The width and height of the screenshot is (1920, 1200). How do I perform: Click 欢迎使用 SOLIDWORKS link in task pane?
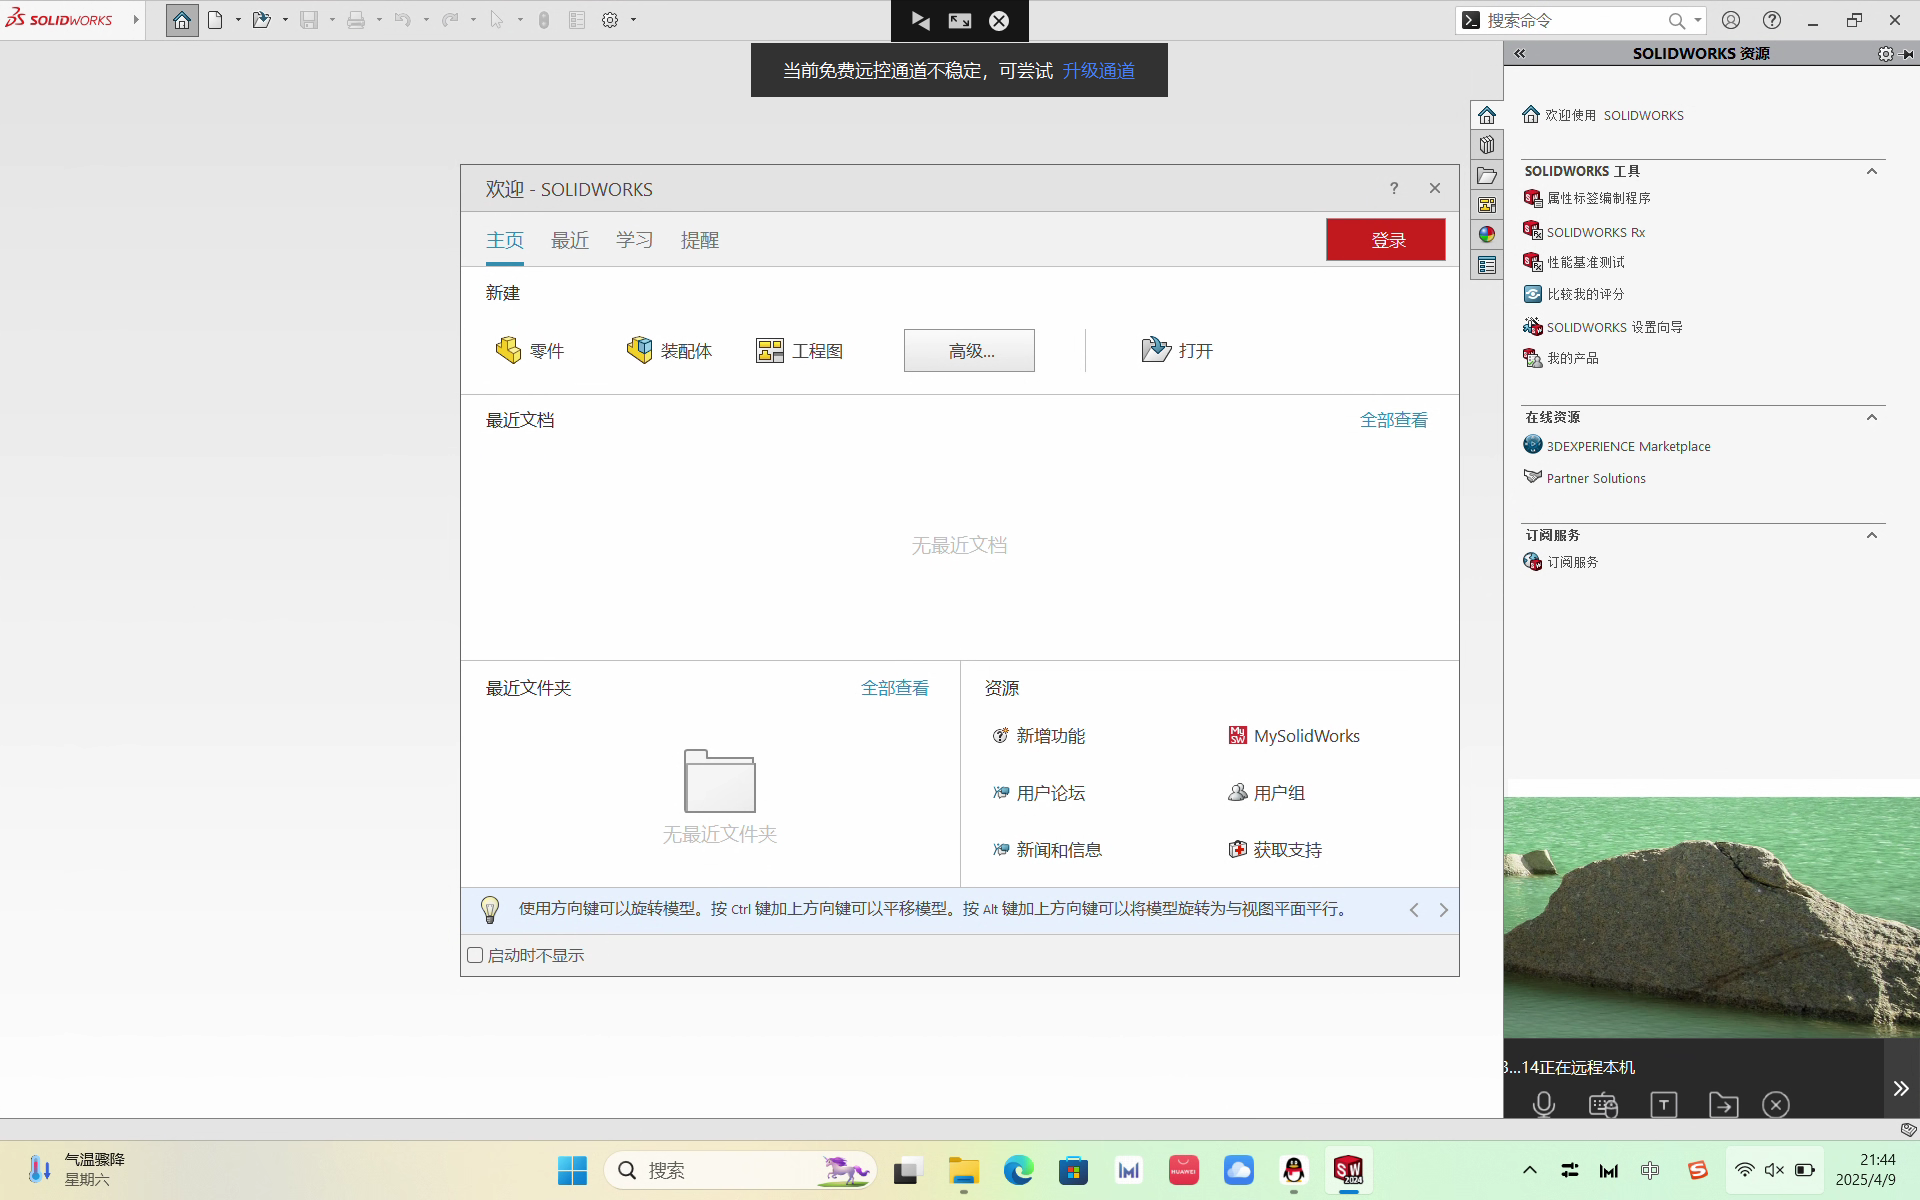tap(1603, 115)
